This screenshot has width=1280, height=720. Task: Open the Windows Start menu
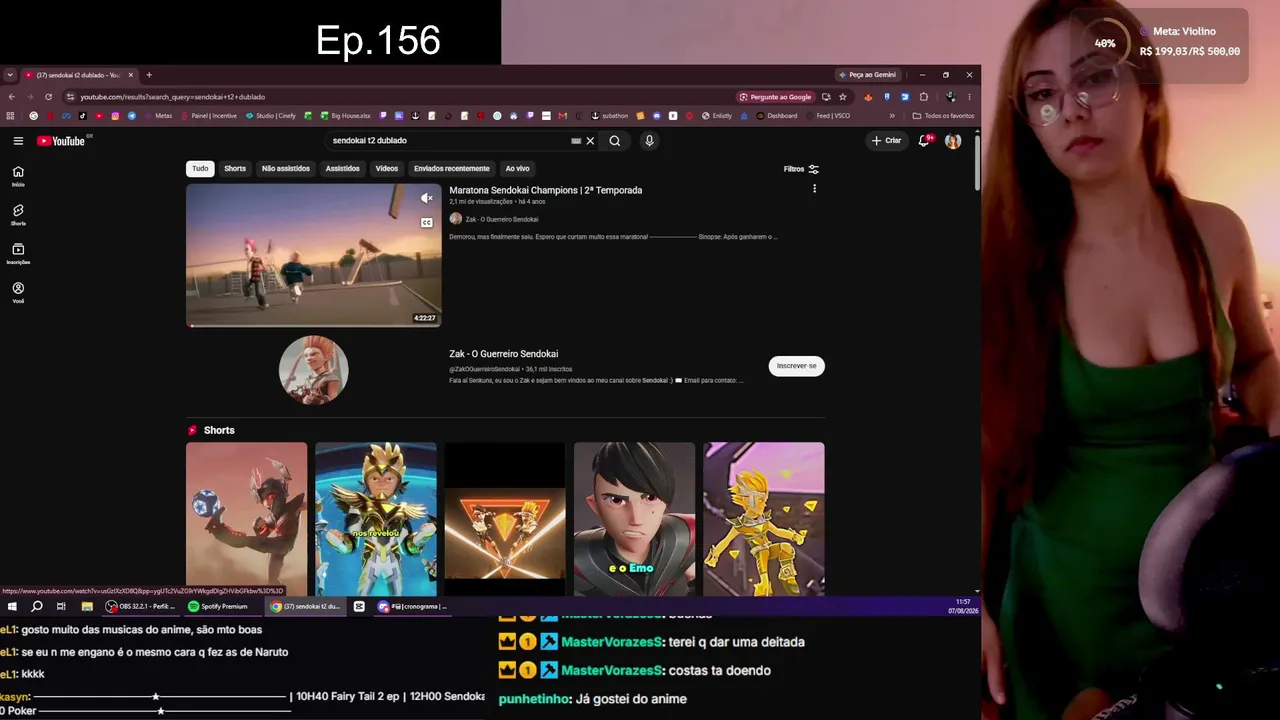12,606
